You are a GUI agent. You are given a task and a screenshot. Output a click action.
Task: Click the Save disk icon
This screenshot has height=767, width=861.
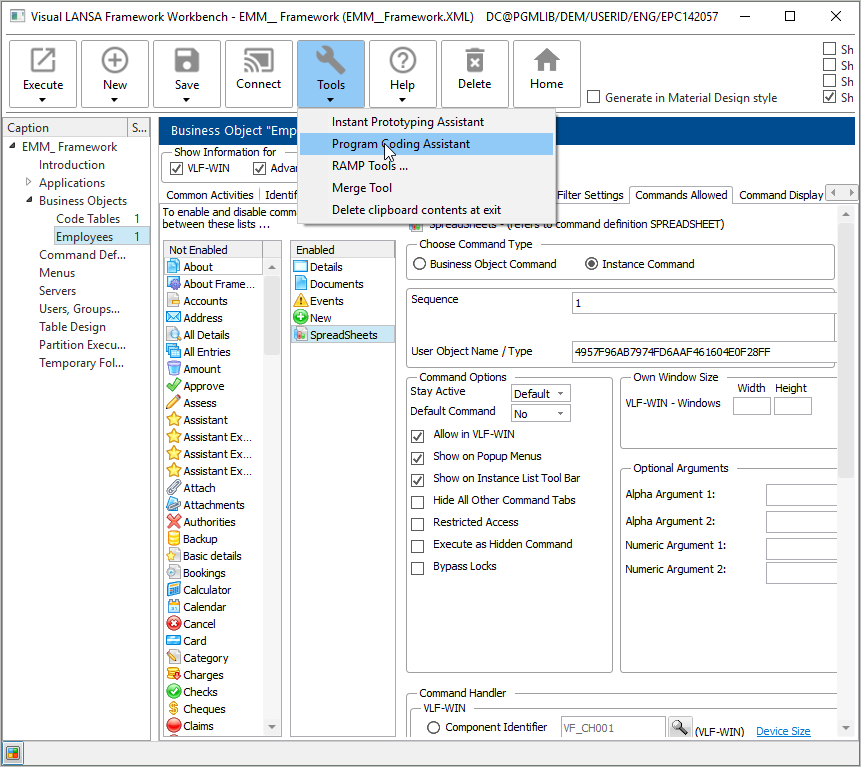tap(187, 62)
